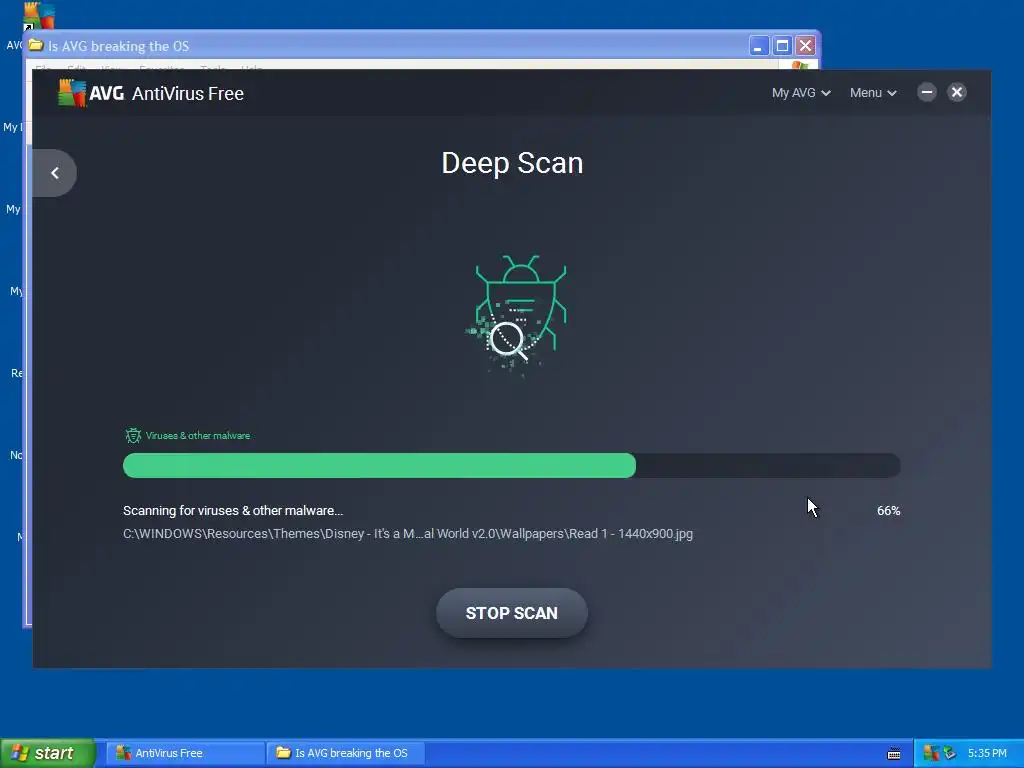
Task: Click the scanned file path text
Action: 408,534
